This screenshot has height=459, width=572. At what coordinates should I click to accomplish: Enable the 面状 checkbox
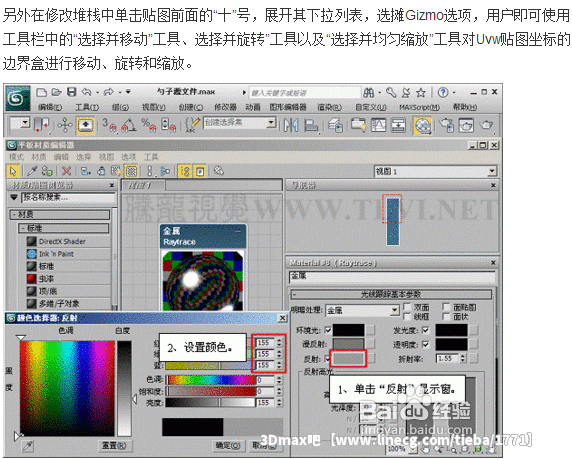[x=445, y=316]
